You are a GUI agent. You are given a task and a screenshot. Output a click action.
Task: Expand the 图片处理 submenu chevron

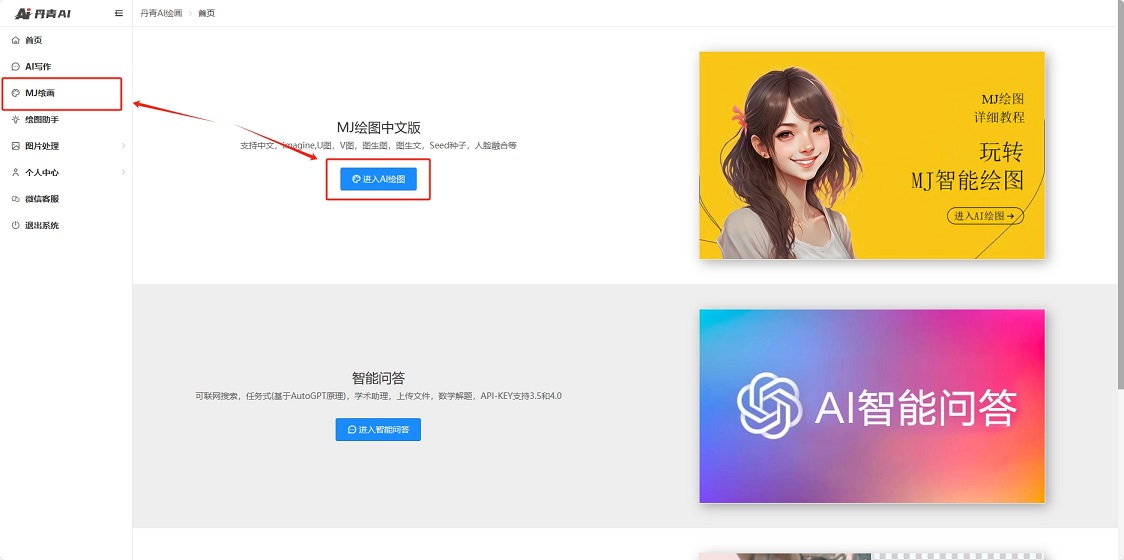[x=123, y=146]
